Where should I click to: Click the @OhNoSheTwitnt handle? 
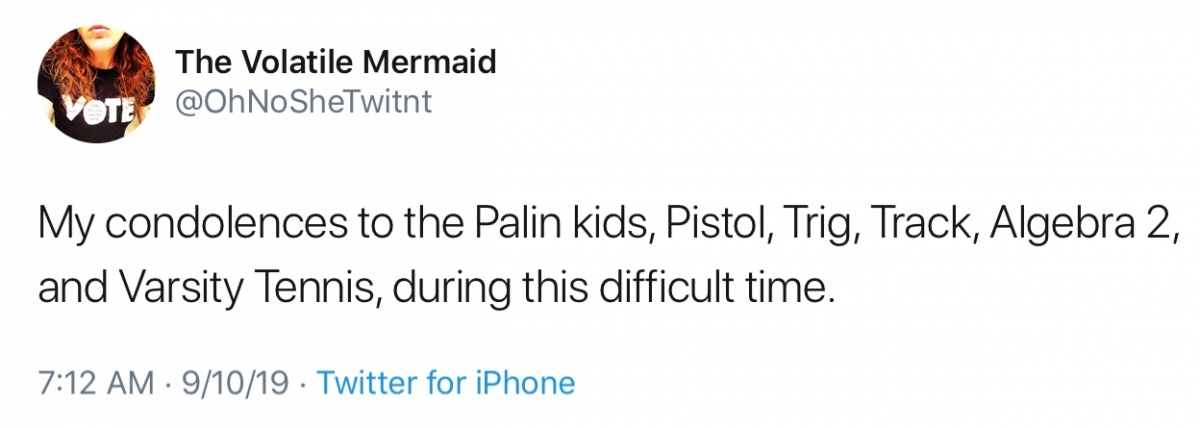[304, 103]
